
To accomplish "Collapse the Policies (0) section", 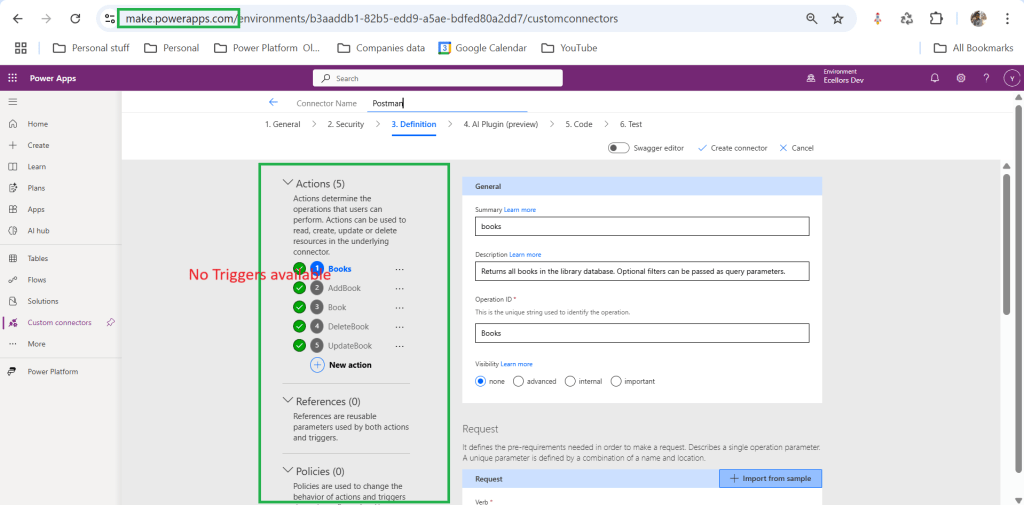I will (x=288, y=471).
